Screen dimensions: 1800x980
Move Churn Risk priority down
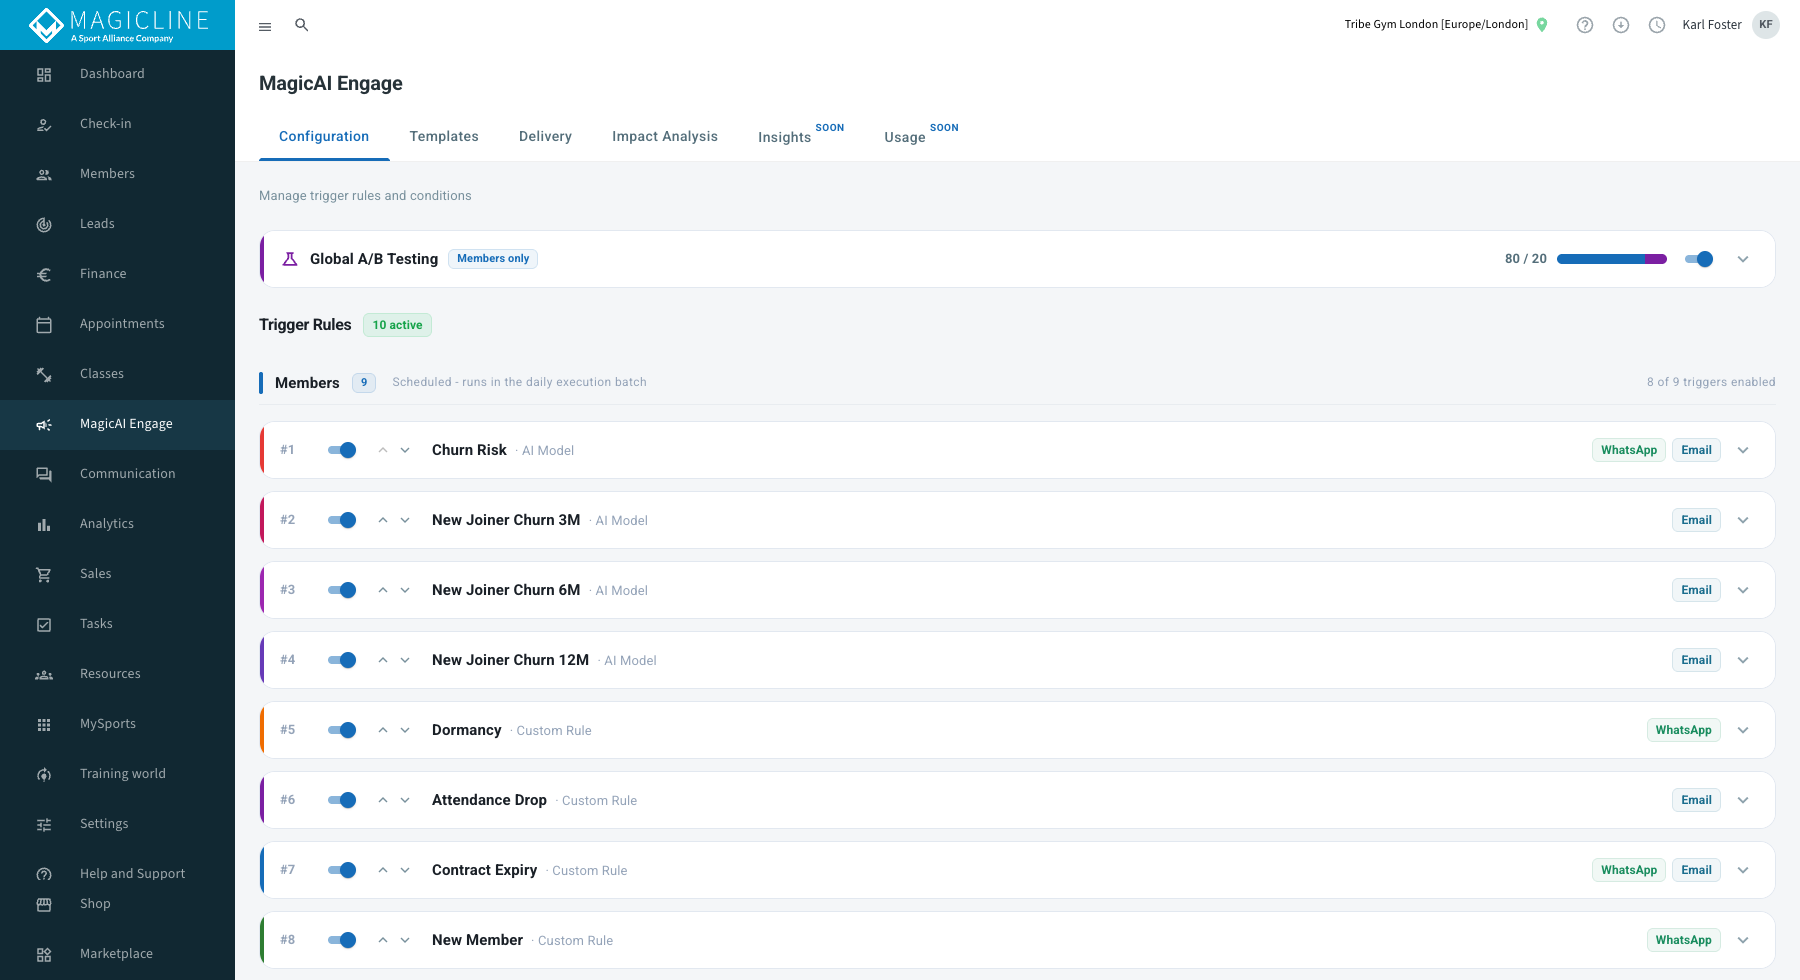[x=405, y=450]
